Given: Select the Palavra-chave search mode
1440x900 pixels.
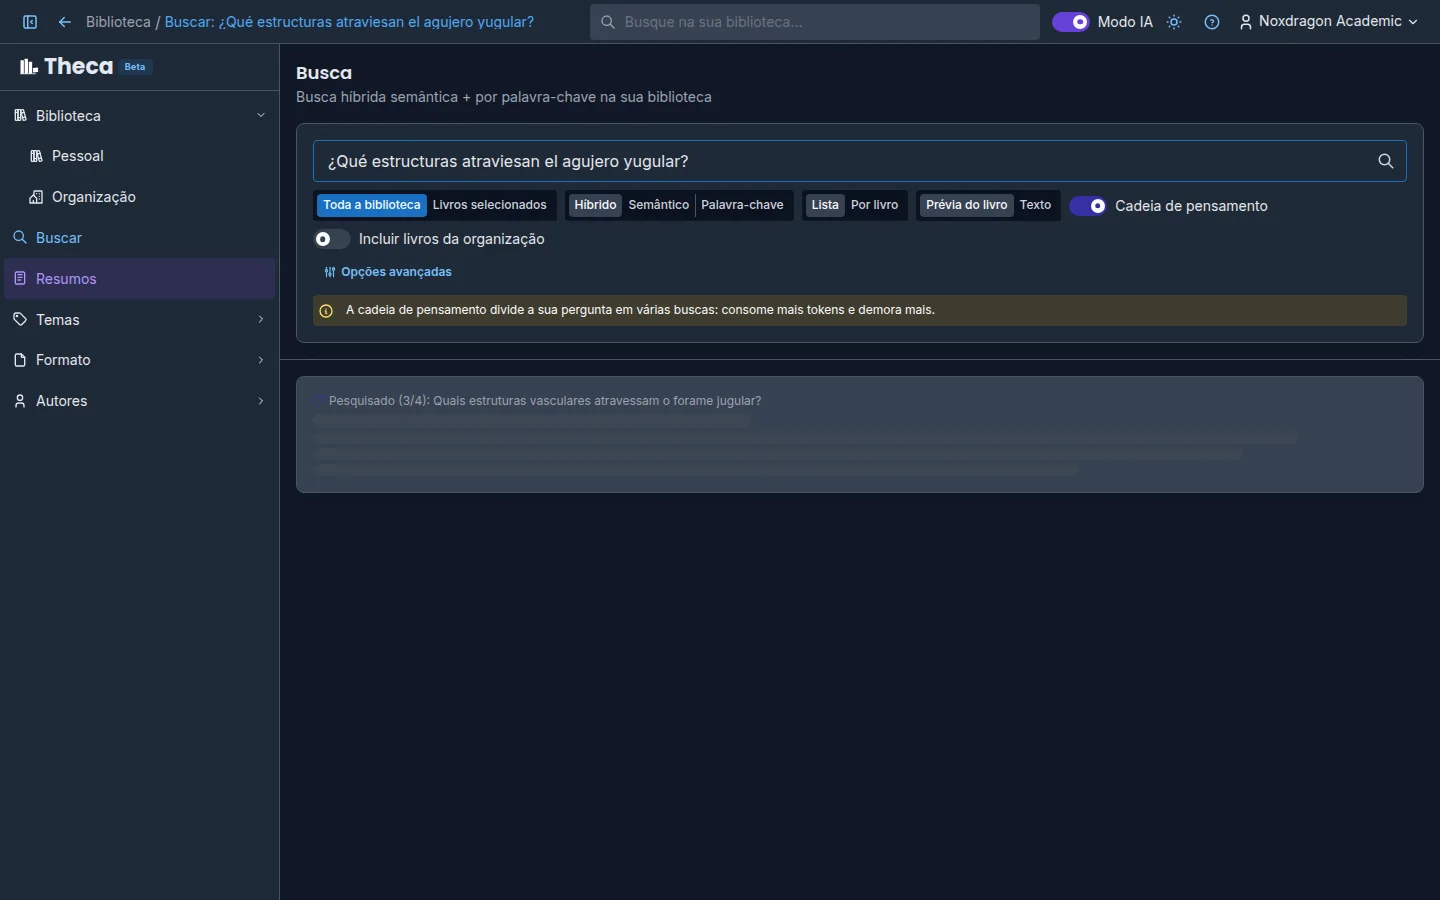Looking at the screenshot, I should (742, 205).
